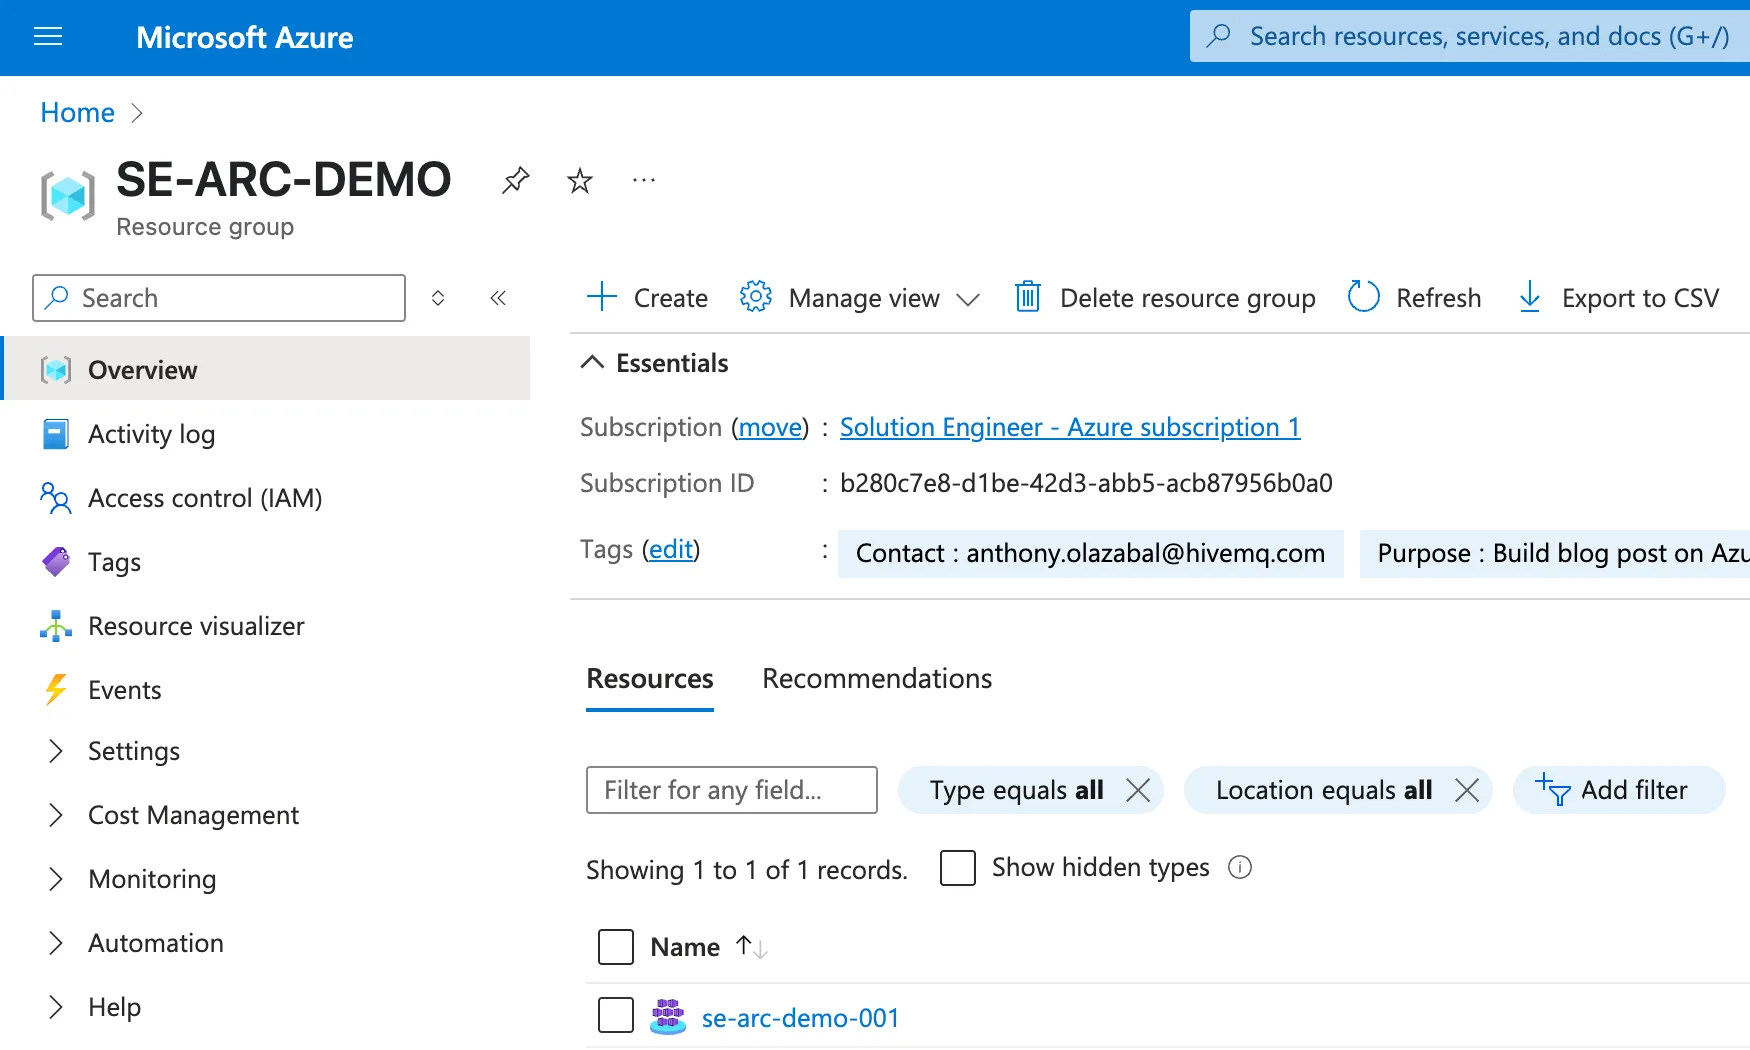Click the Purpose : Build blog post tag
Viewport: 1750px width, 1050px height.
(1555, 554)
